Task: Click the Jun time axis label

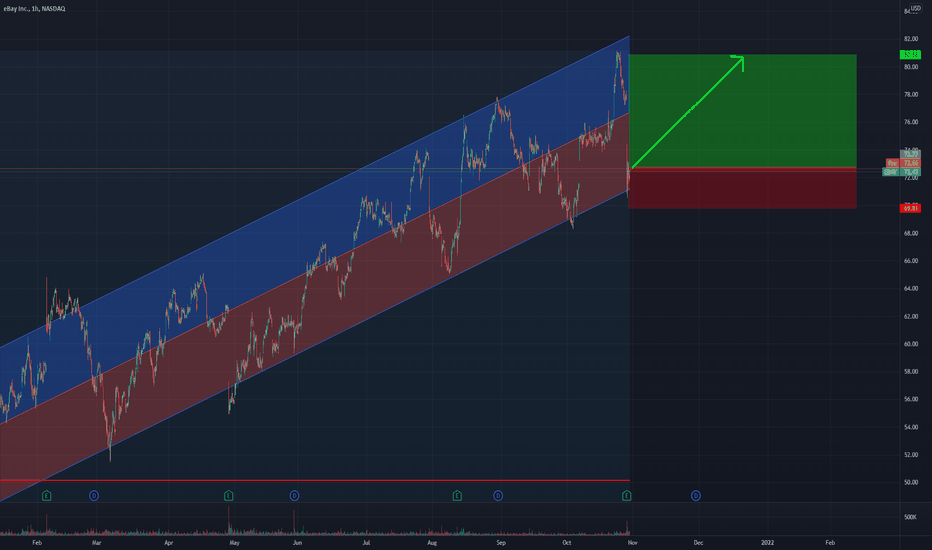Action: [297, 542]
